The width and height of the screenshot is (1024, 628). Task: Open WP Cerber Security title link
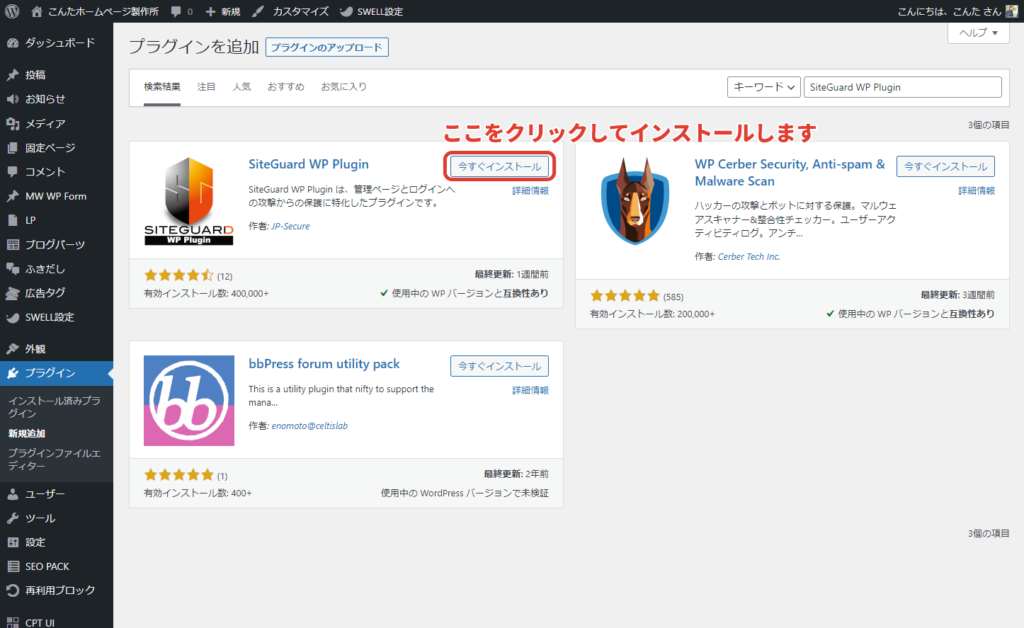[x=790, y=173]
